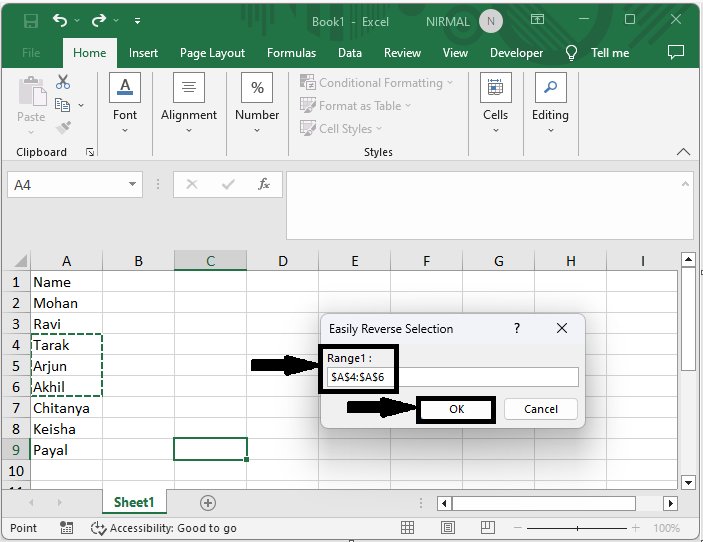Expand the Editing group
Viewport: 703px width, 542px height.
550,104
